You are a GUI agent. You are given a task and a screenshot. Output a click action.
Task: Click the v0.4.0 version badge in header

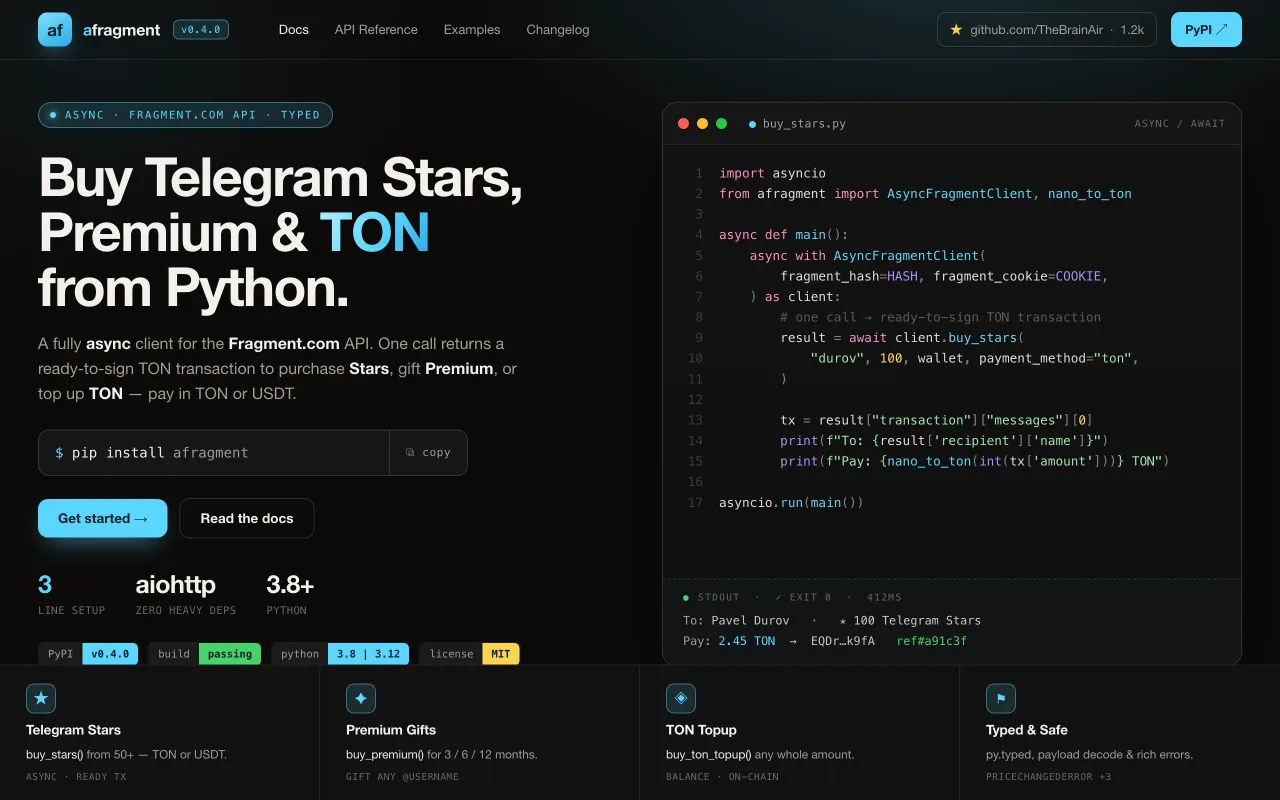[201, 30]
